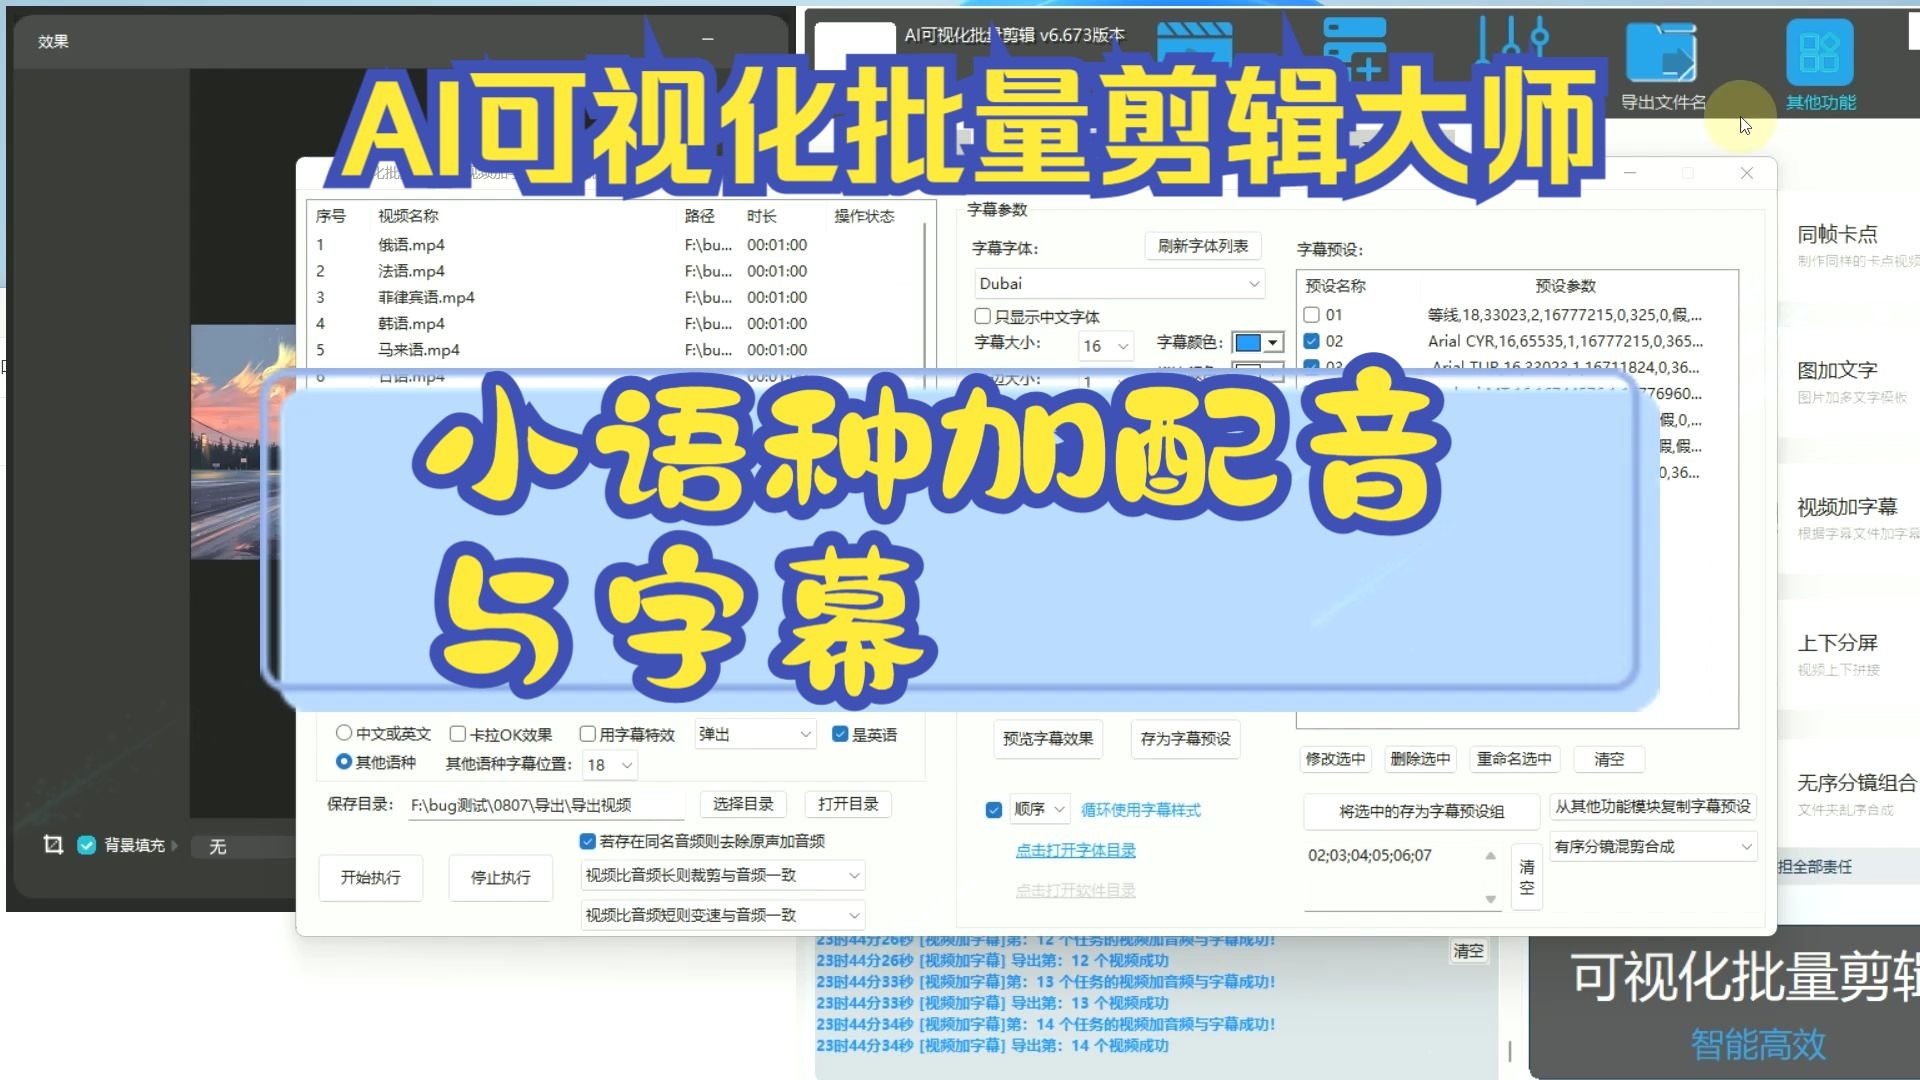The width and height of the screenshot is (1920, 1080).
Task: Open 点击打开字体目录 link
Action: [x=1075, y=850]
